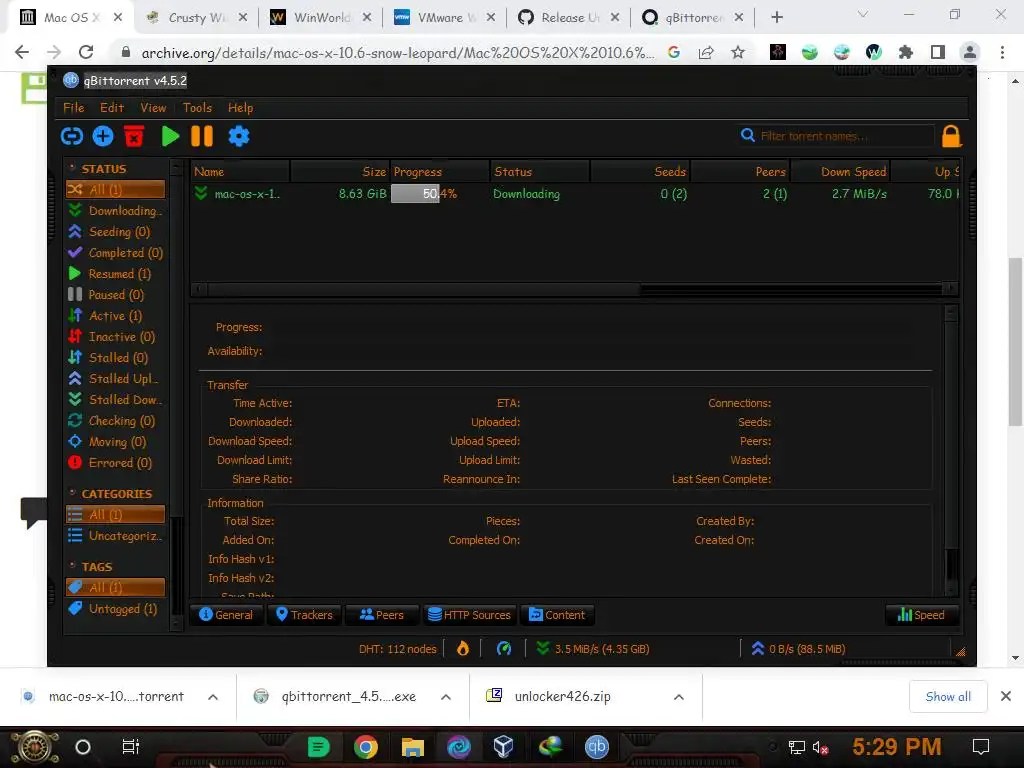The image size is (1024, 768).
Task: Click the Add Torrent File plus icon
Action: (103, 136)
